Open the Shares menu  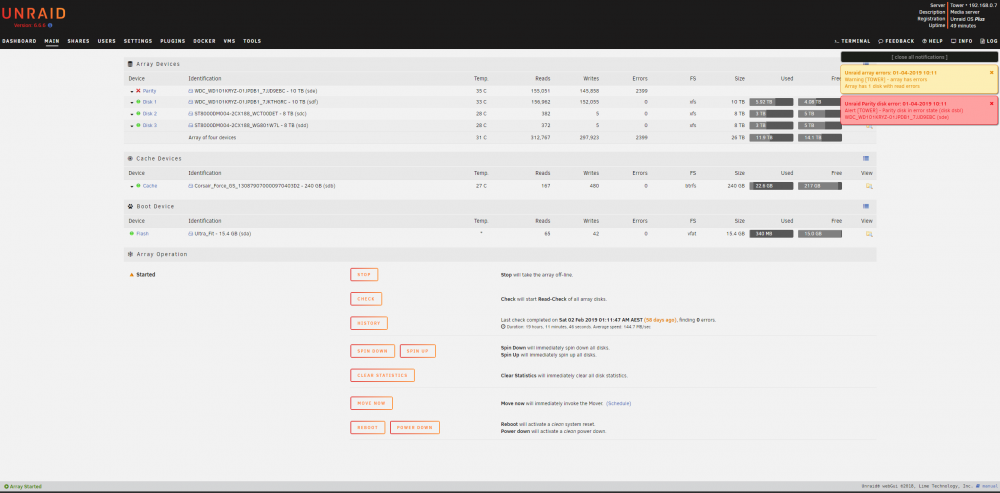(x=78, y=41)
